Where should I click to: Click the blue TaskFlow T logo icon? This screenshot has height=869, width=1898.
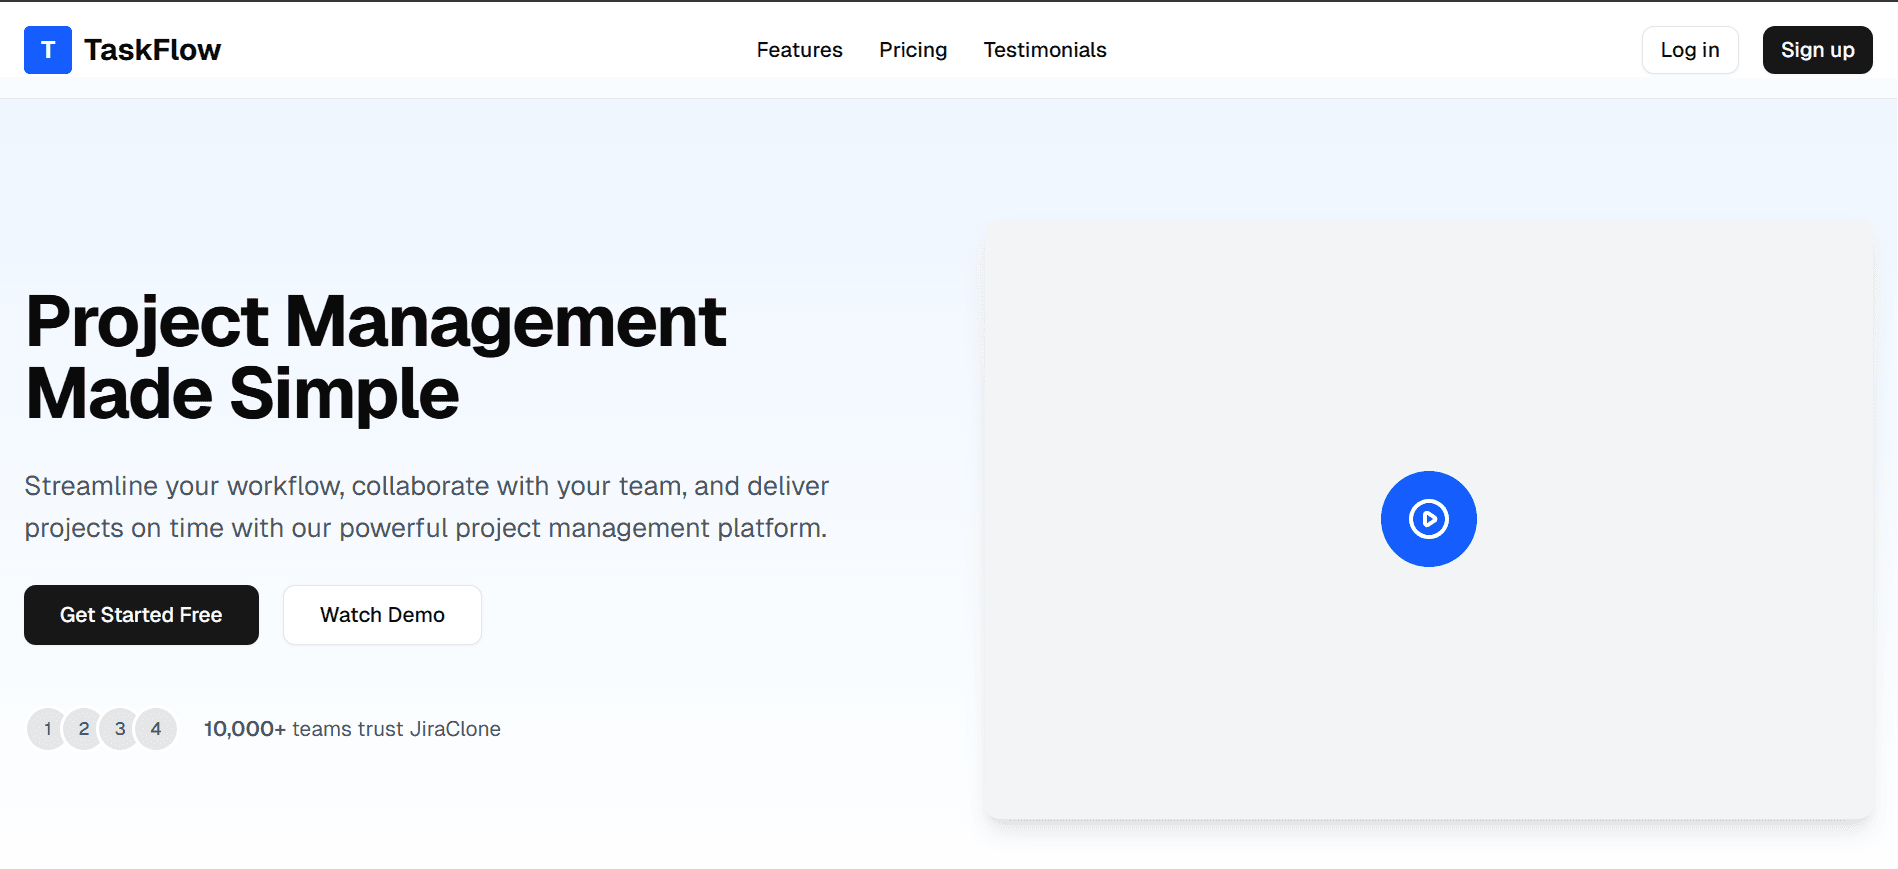(48, 50)
